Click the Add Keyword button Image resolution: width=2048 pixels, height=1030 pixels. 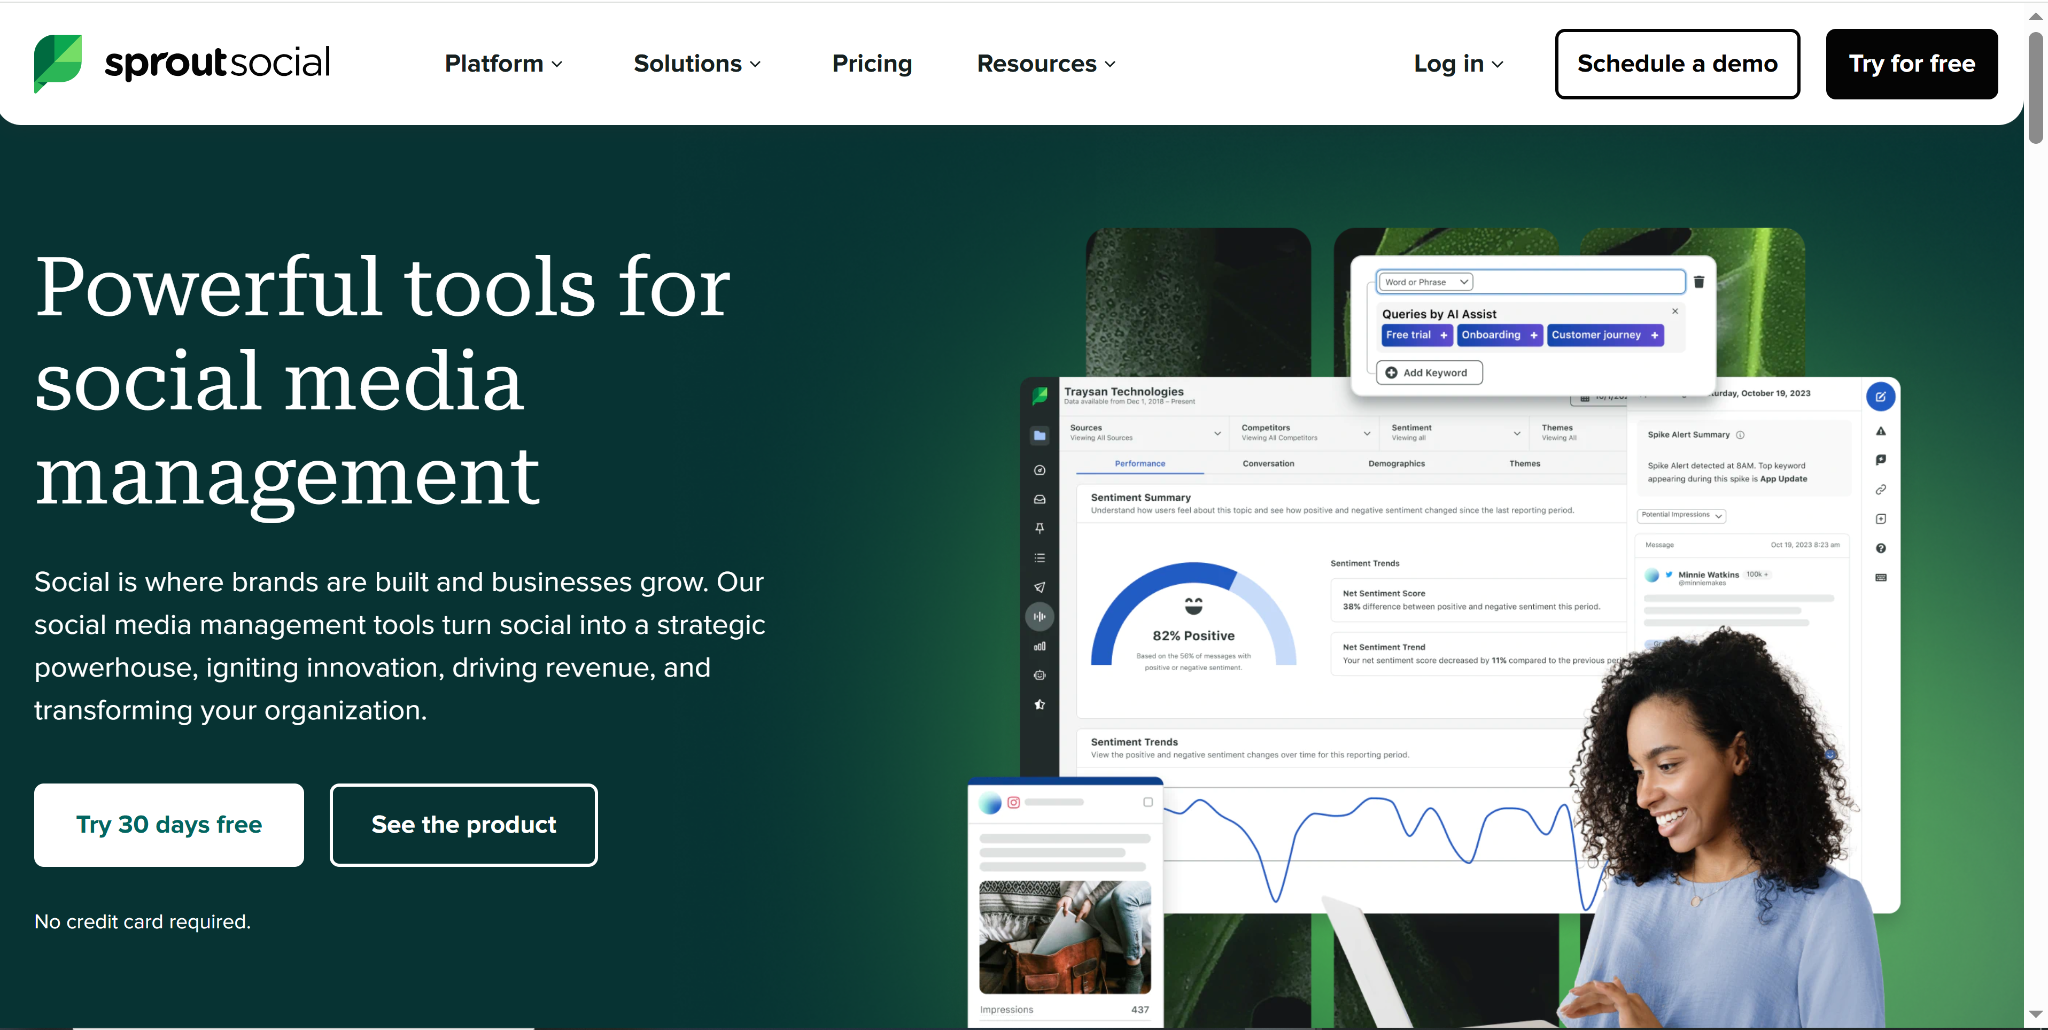click(x=1429, y=373)
